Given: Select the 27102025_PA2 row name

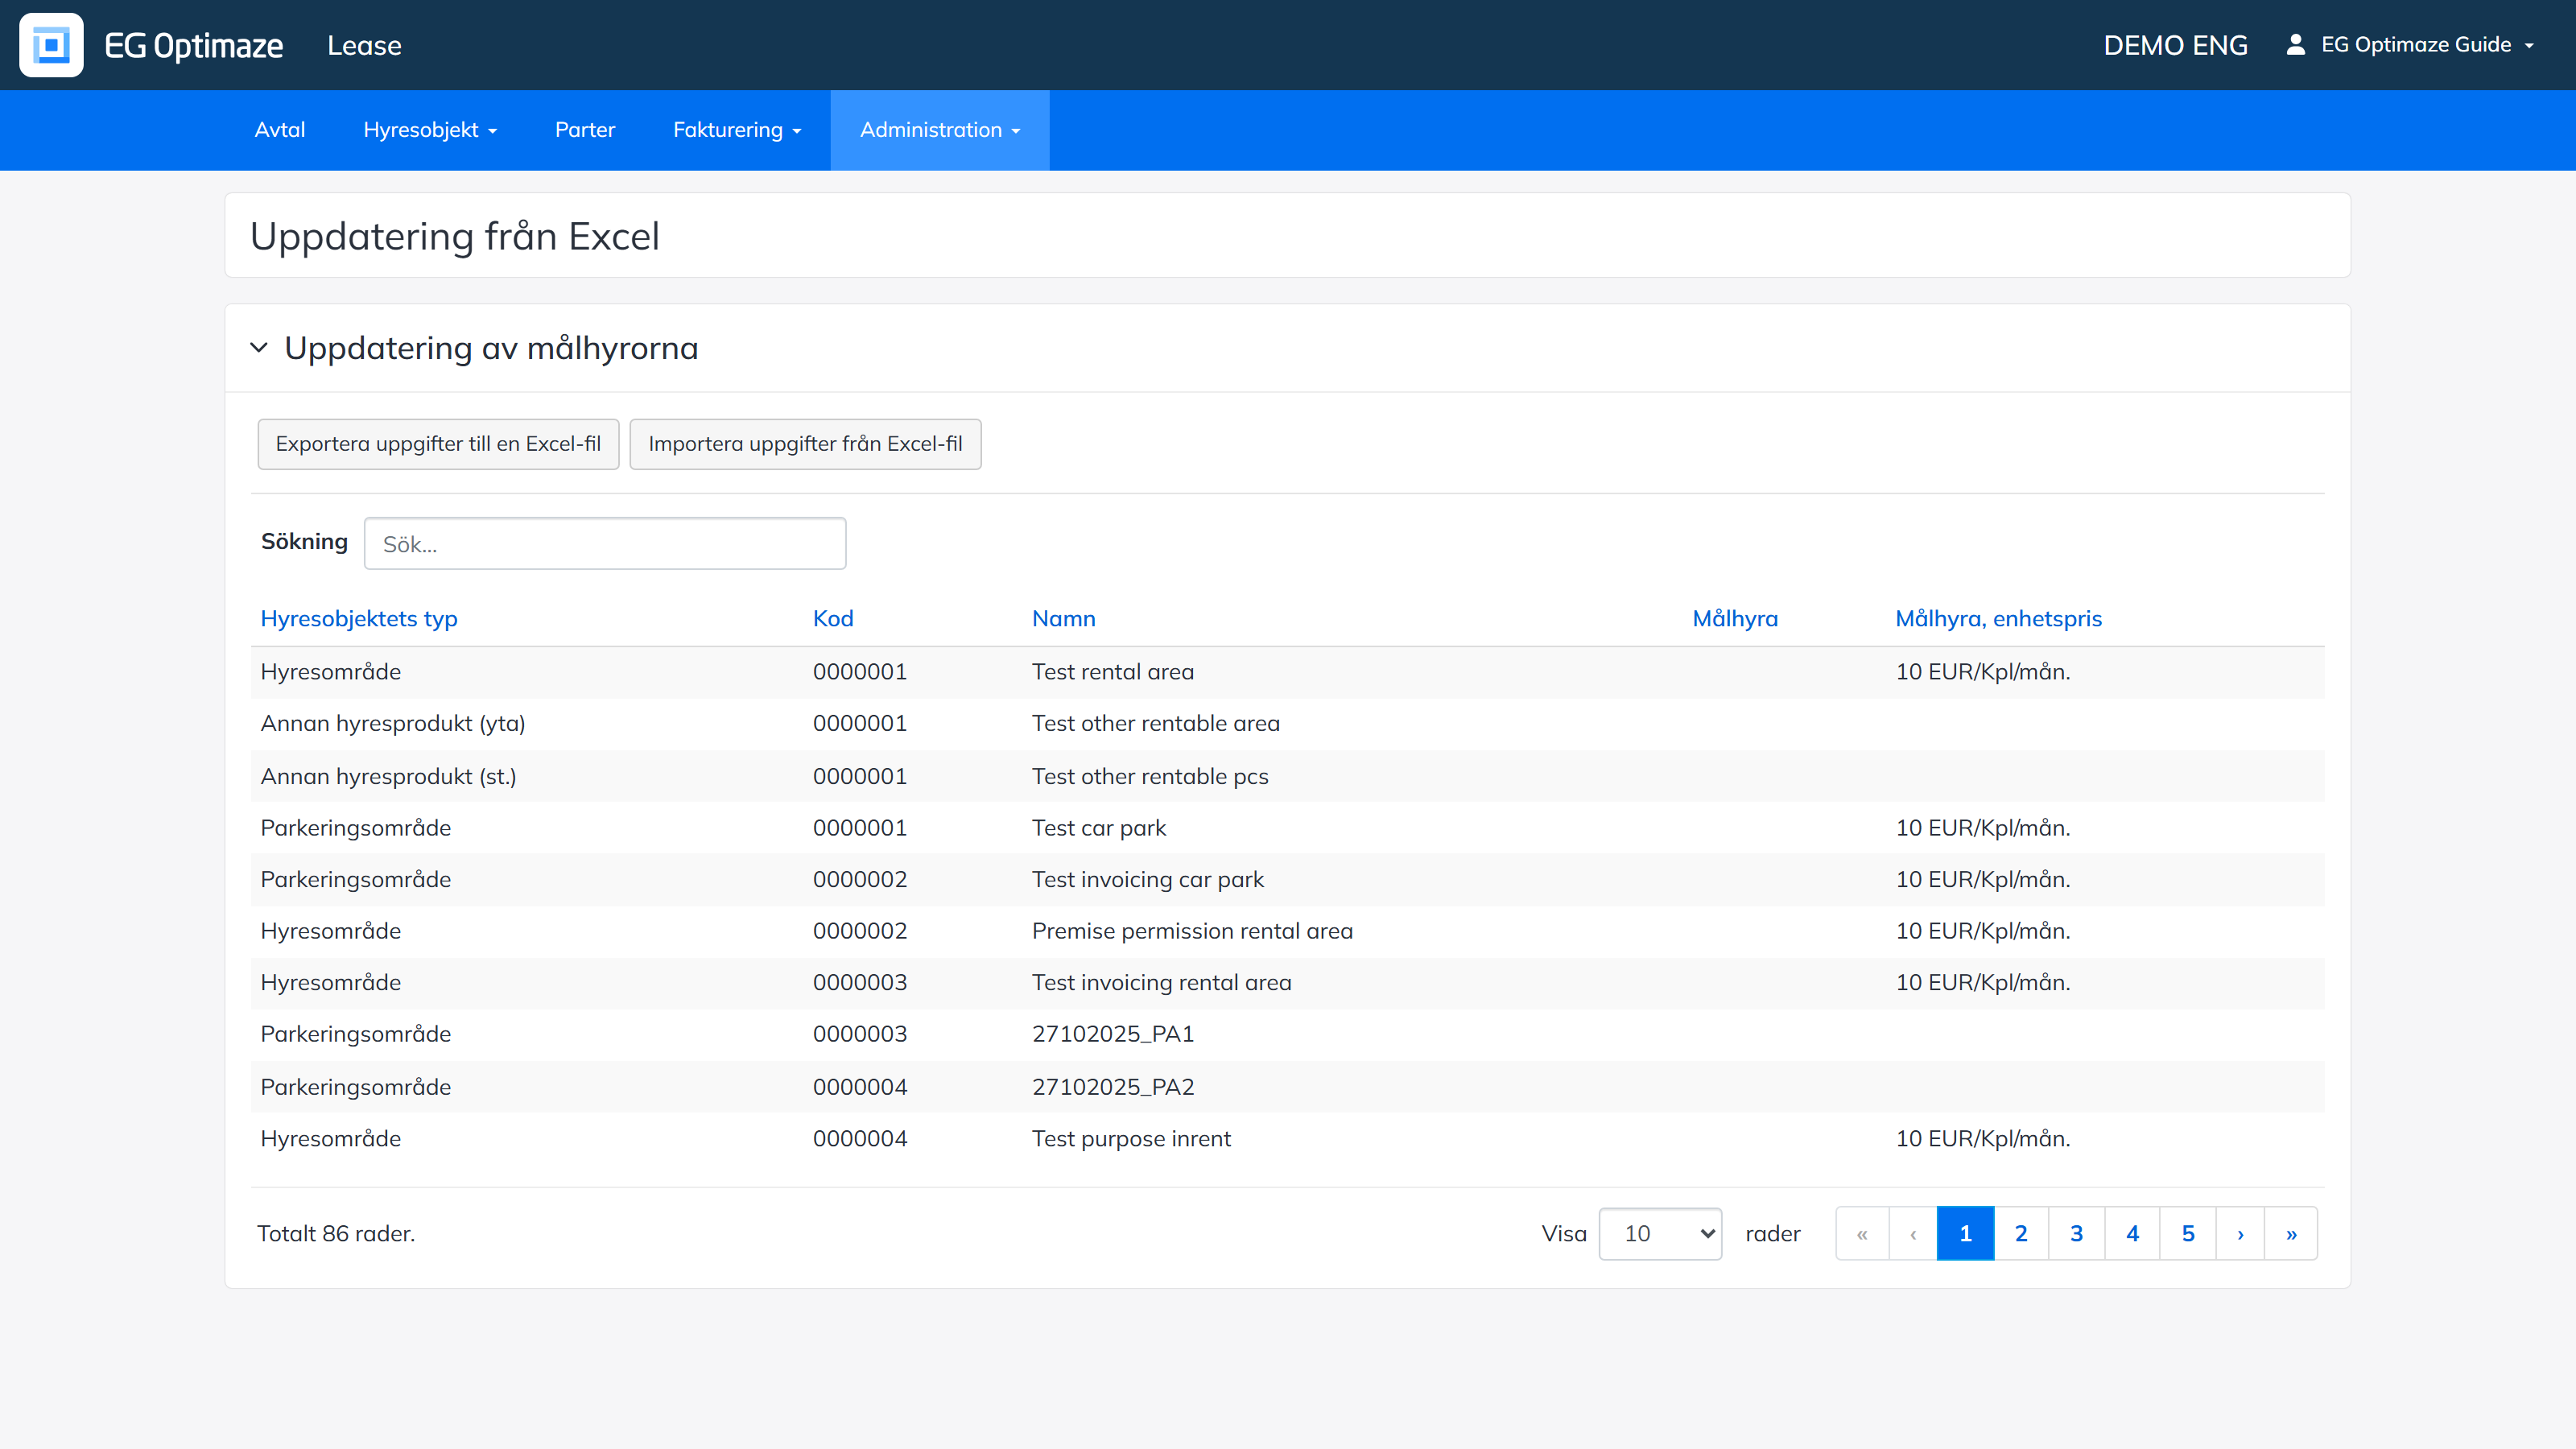Looking at the screenshot, I should pos(1113,1087).
